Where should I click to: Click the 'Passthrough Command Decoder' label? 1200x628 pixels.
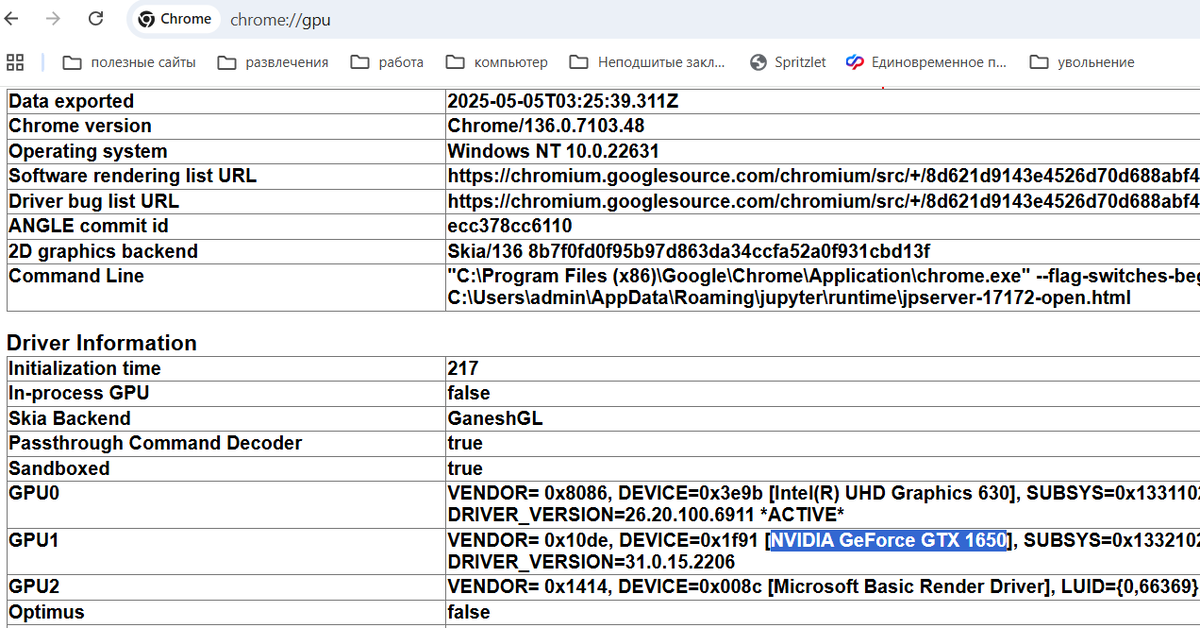(155, 443)
